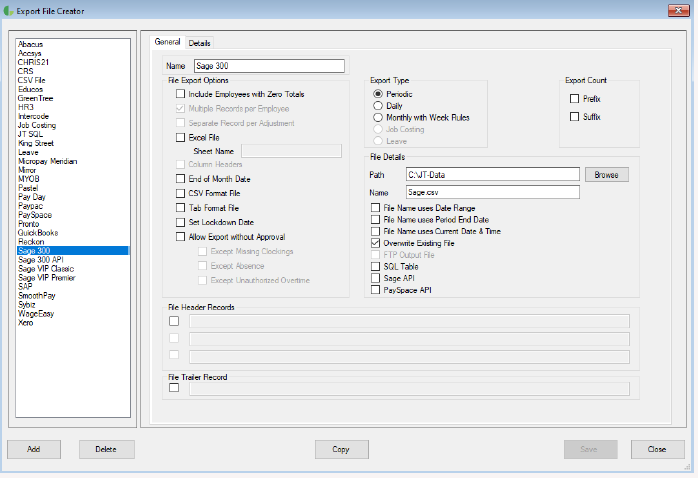Image resolution: width=698 pixels, height=478 pixels.
Task: Enable CSV Format File checkbox
Action: [180, 193]
